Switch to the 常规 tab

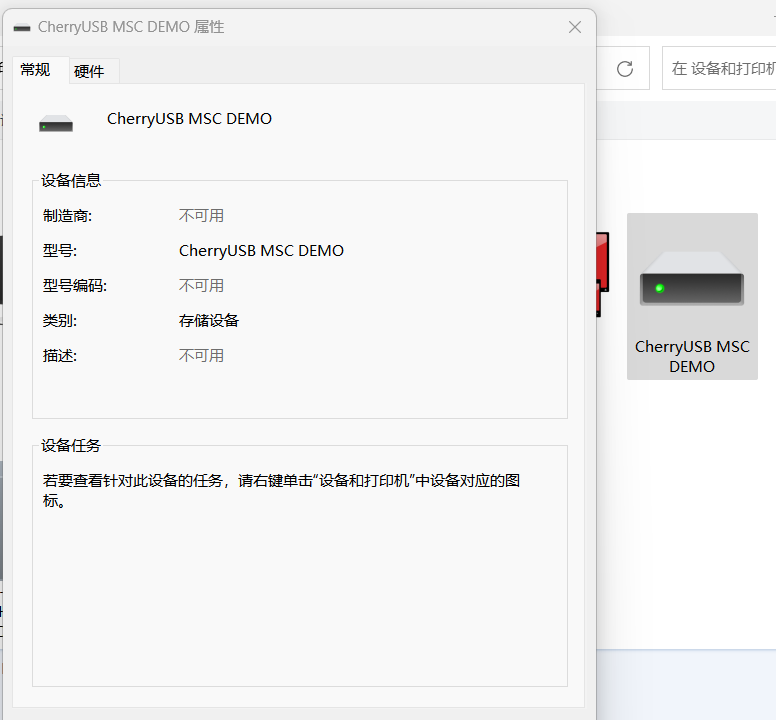[x=35, y=70]
